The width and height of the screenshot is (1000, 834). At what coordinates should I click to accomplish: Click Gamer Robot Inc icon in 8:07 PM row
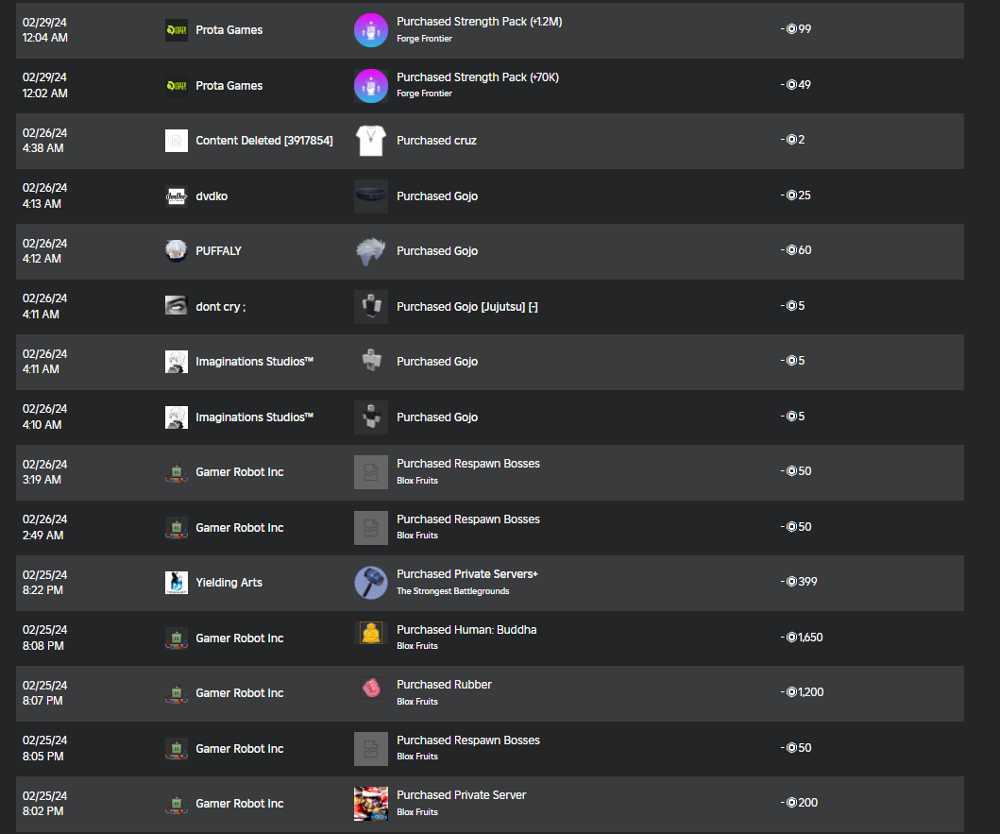click(x=176, y=693)
